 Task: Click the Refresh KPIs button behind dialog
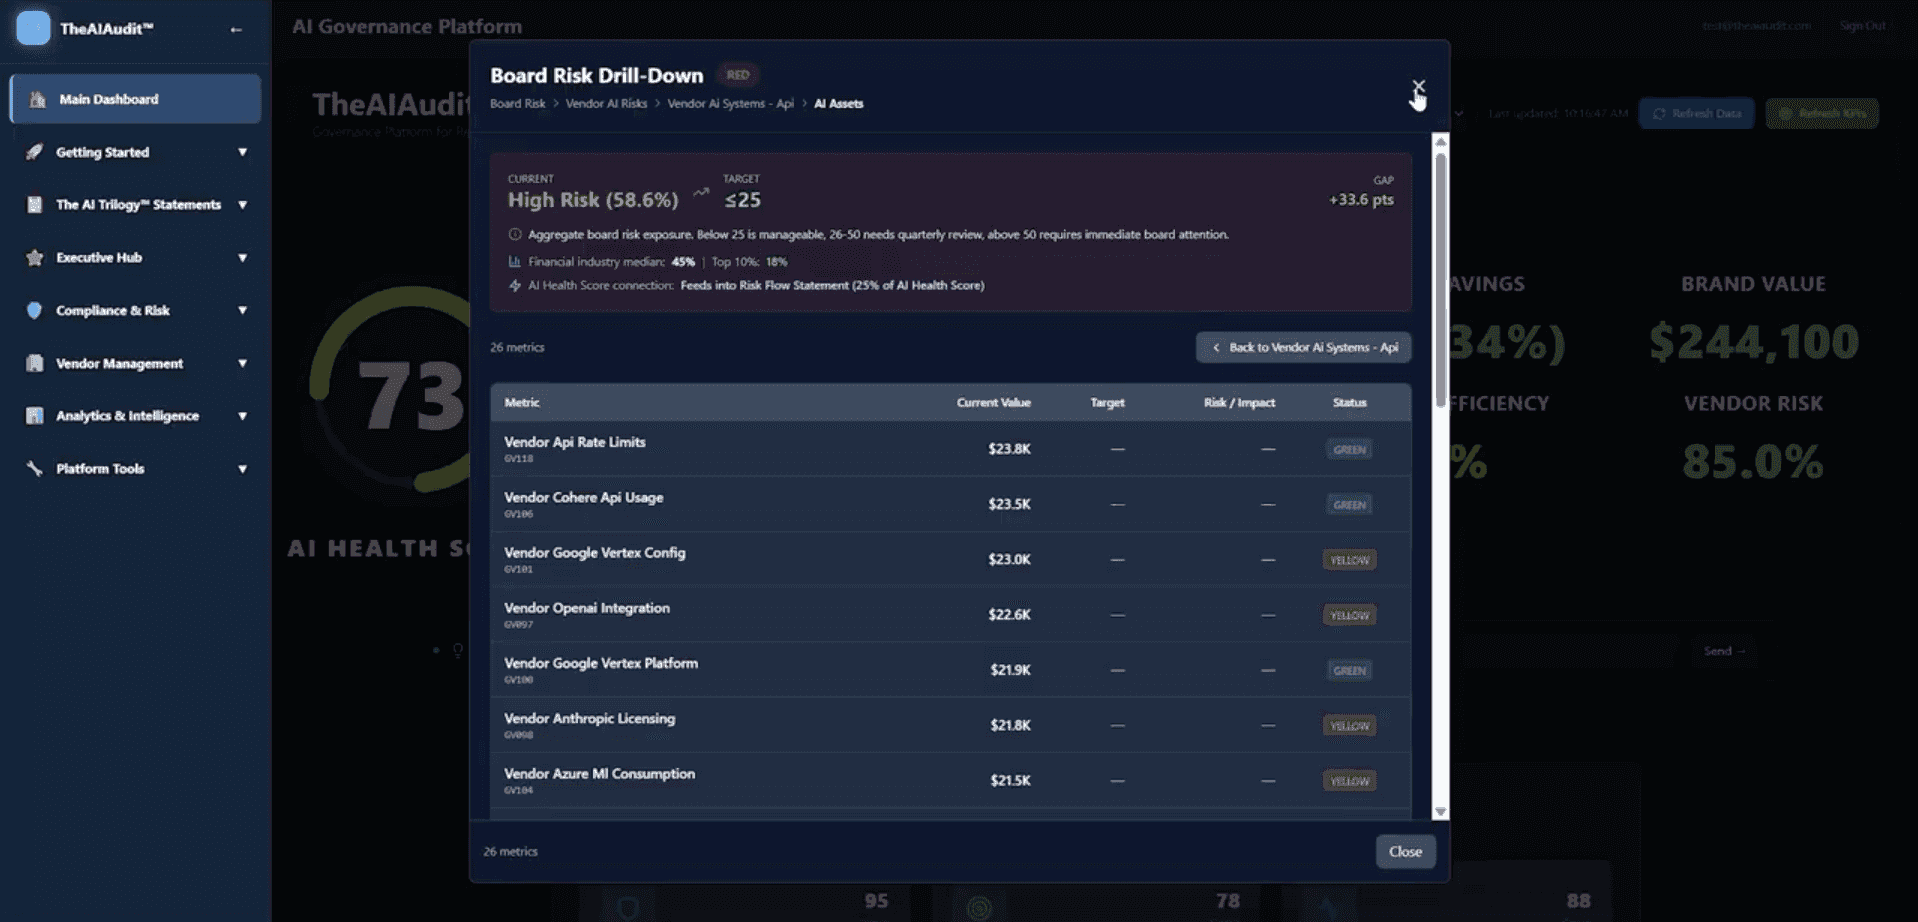point(1822,113)
